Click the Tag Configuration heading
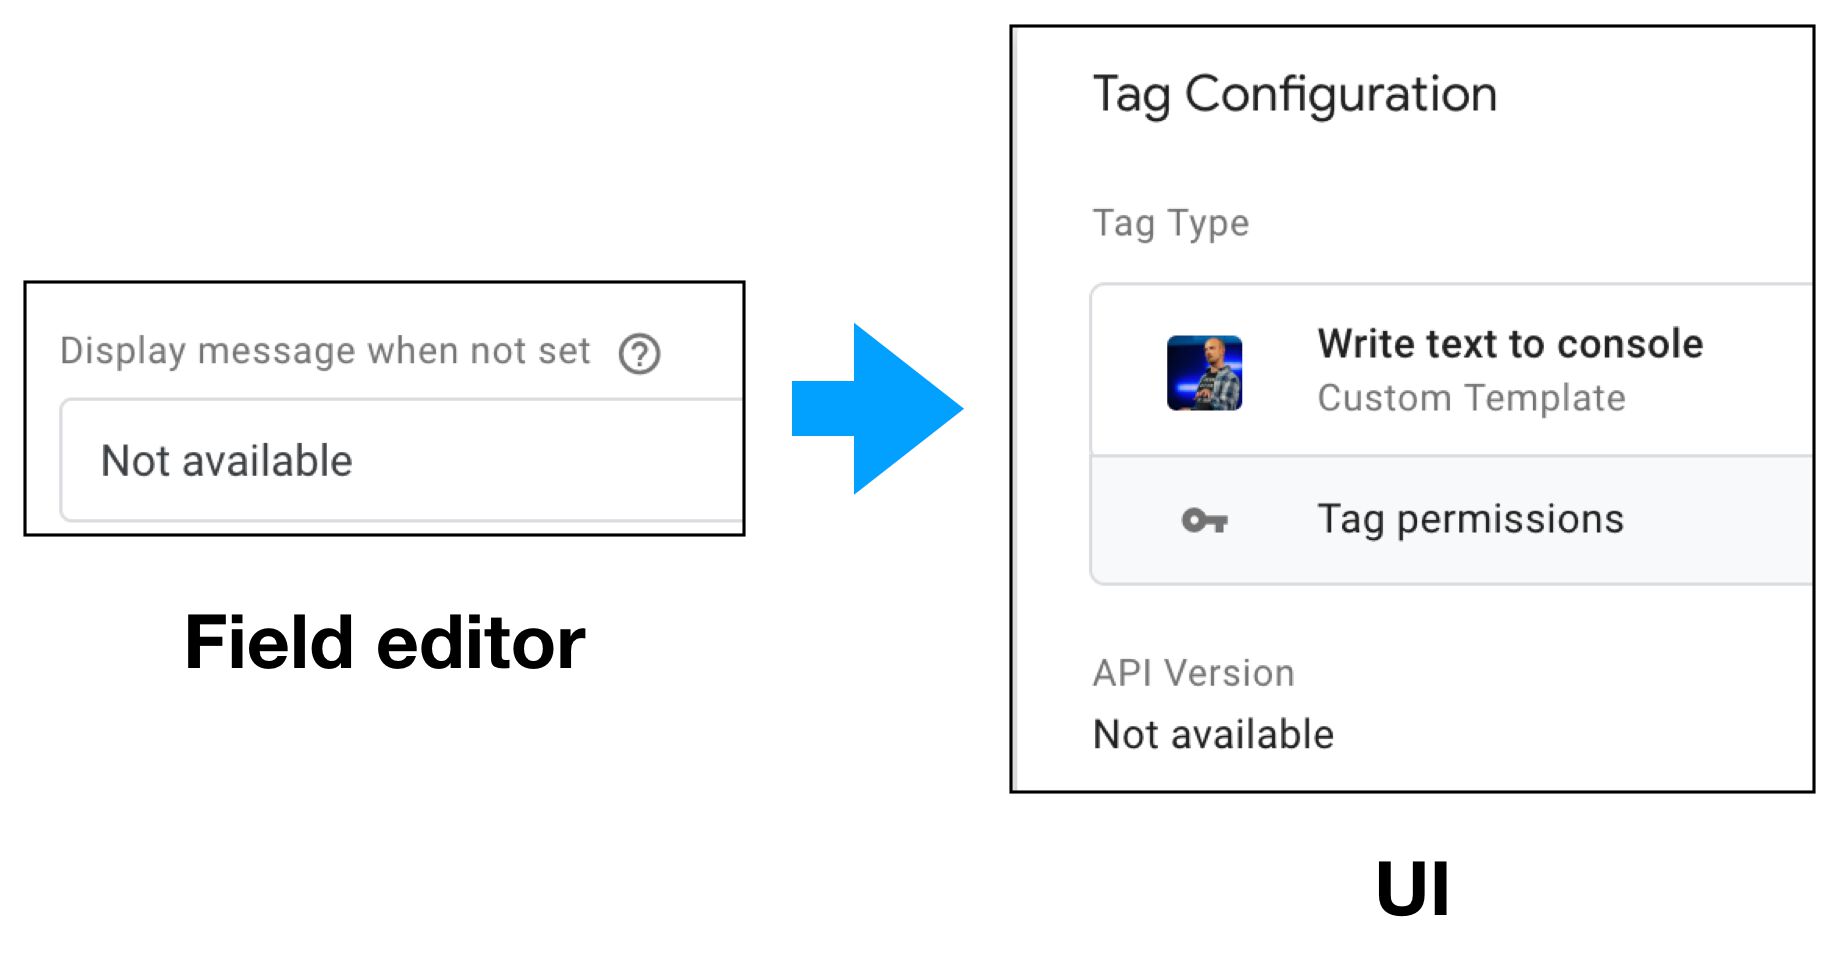Viewport: 1844px width, 958px height. click(x=1295, y=95)
